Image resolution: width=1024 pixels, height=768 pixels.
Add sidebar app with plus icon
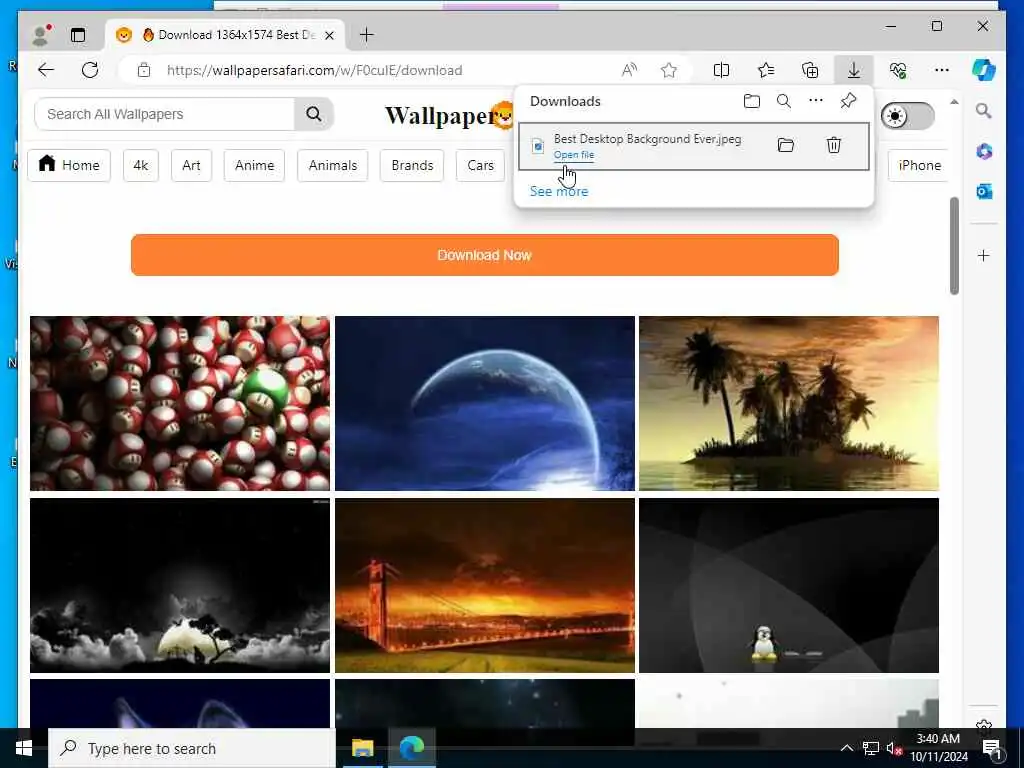pyautogui.click(x=984, y=255)
